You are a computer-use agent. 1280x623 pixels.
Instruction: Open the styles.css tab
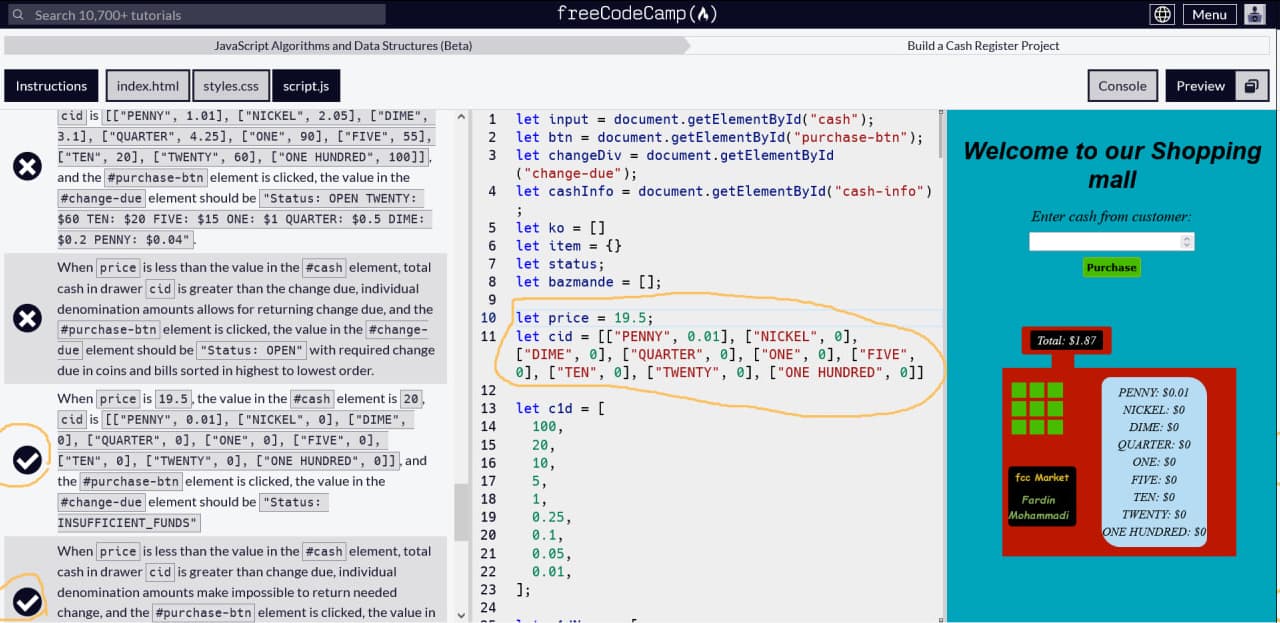click(230, 86)
